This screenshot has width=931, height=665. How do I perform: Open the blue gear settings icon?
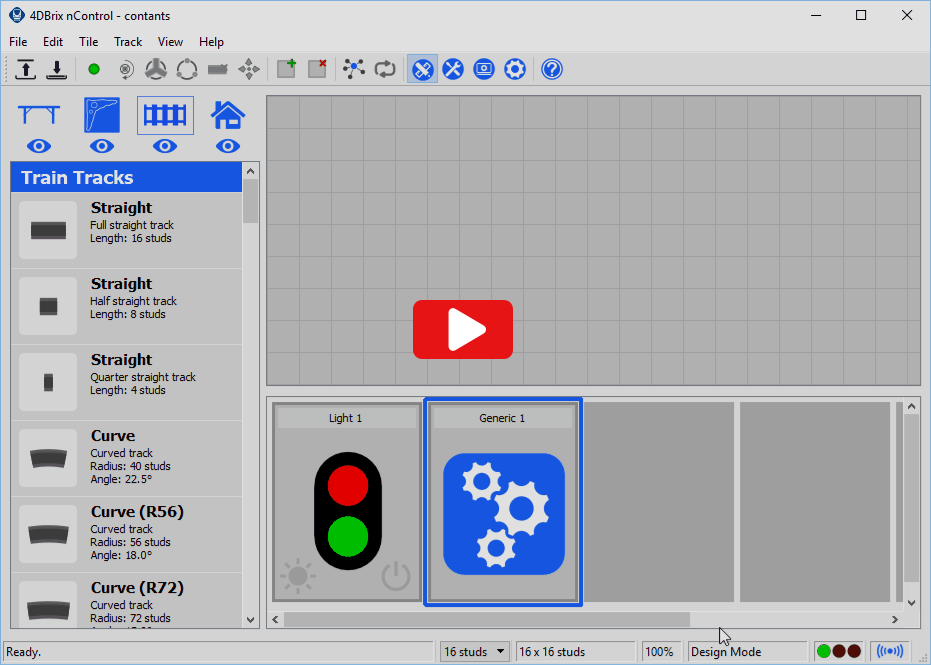coord(515,69)
